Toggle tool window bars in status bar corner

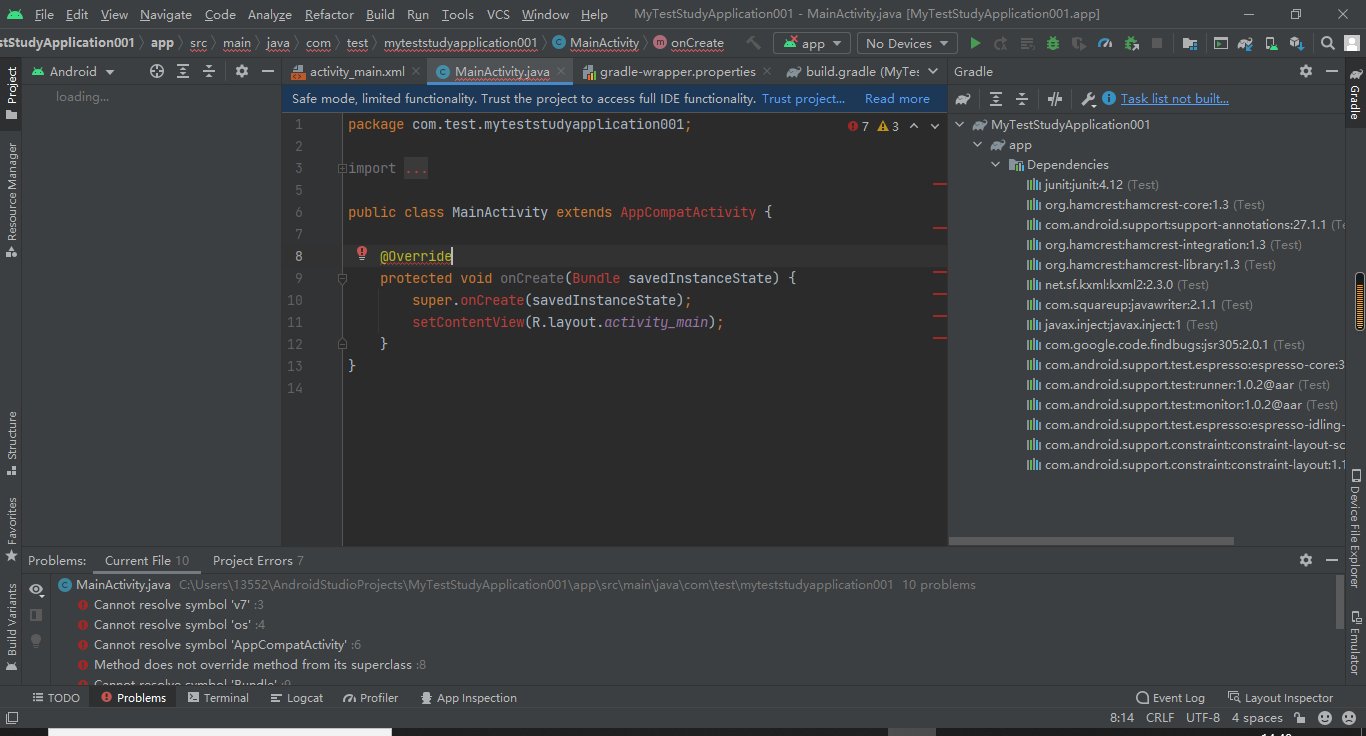point(12,718)
